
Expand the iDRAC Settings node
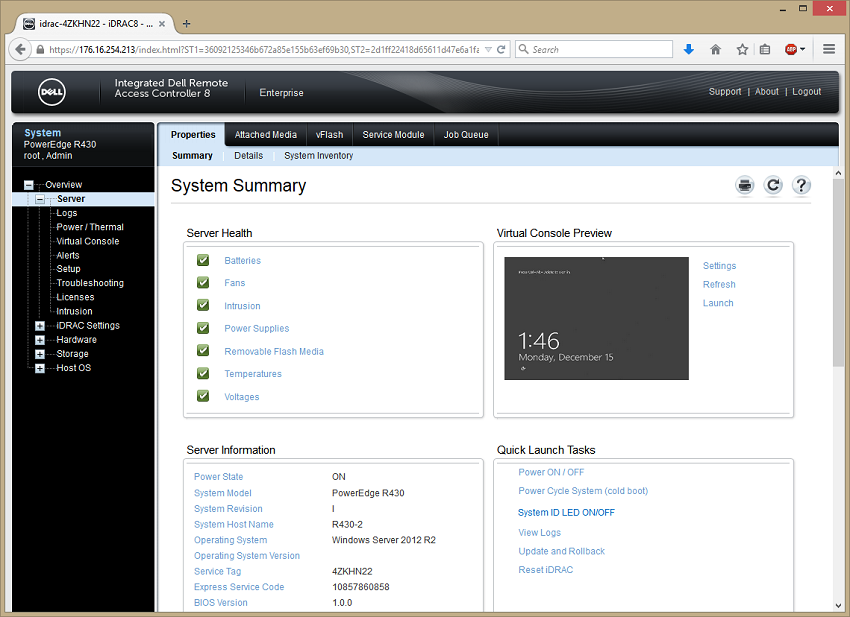pos(40,326)
